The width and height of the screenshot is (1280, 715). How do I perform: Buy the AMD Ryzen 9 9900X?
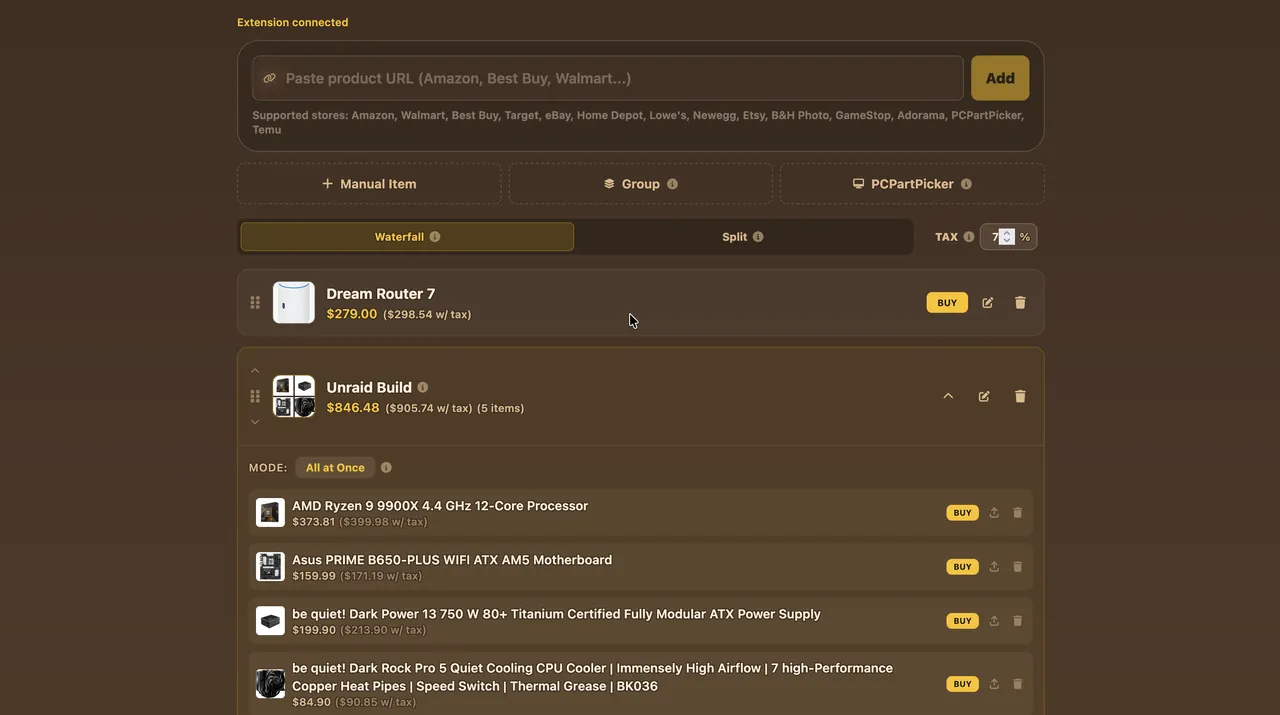point(962,513)
